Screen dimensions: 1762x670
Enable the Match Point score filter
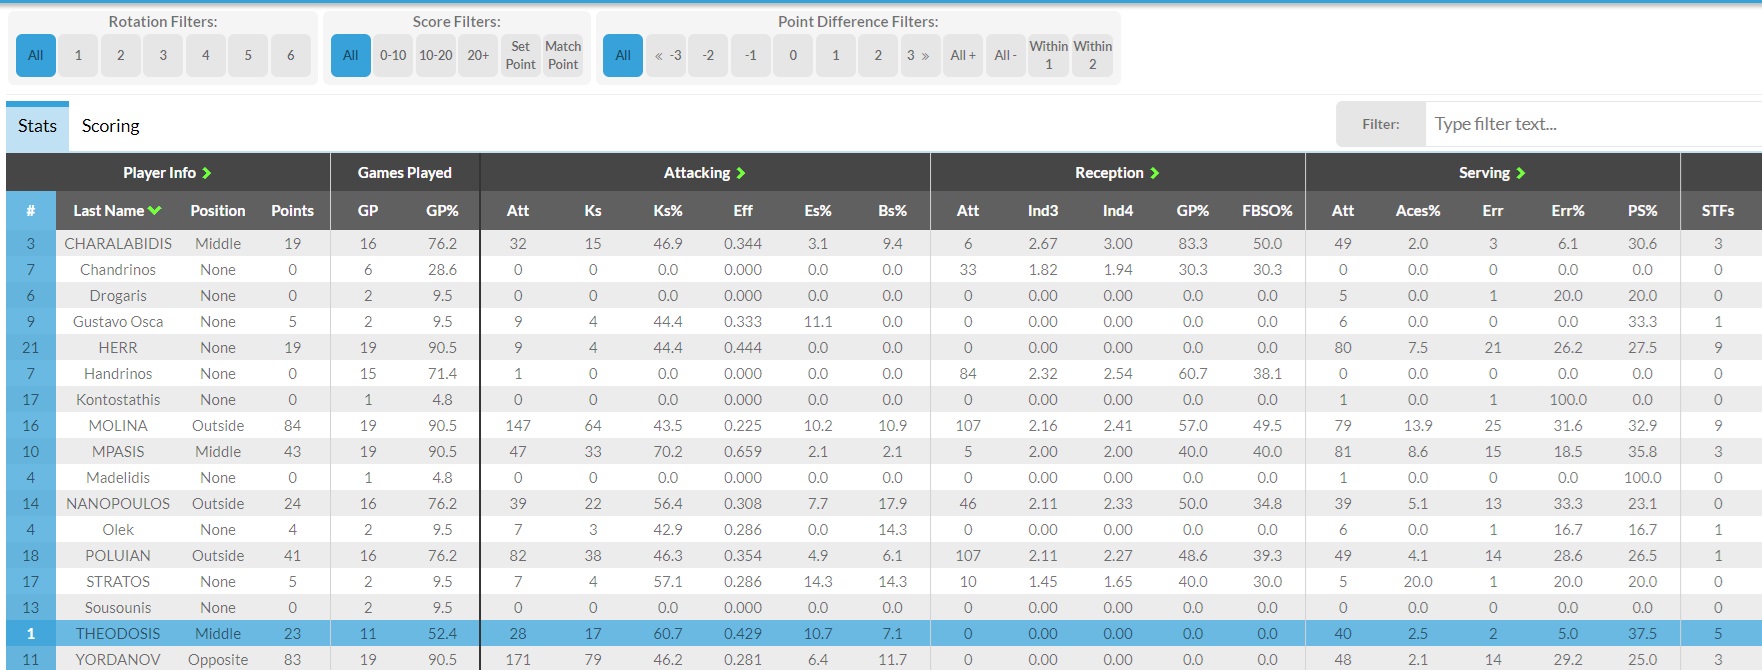click(563, 55)
